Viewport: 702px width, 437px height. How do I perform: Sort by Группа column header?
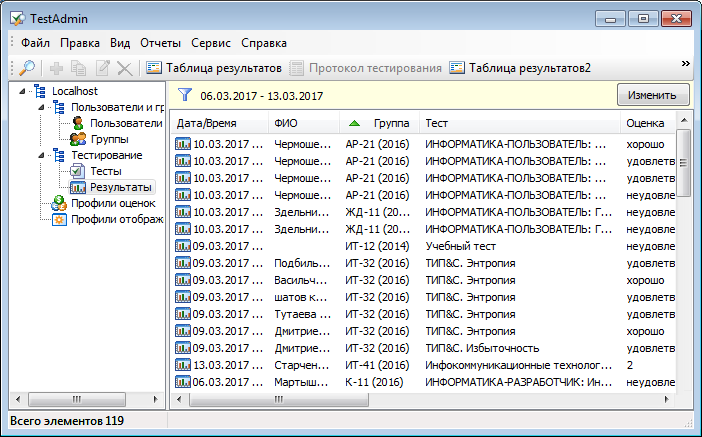pyautogui.click(x=380, y=123)
